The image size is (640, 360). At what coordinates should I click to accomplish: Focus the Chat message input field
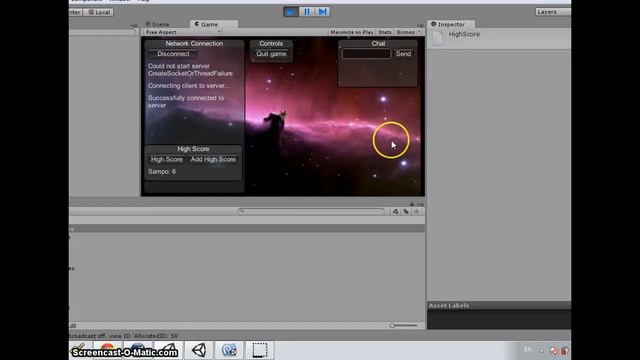pos(366,54)
